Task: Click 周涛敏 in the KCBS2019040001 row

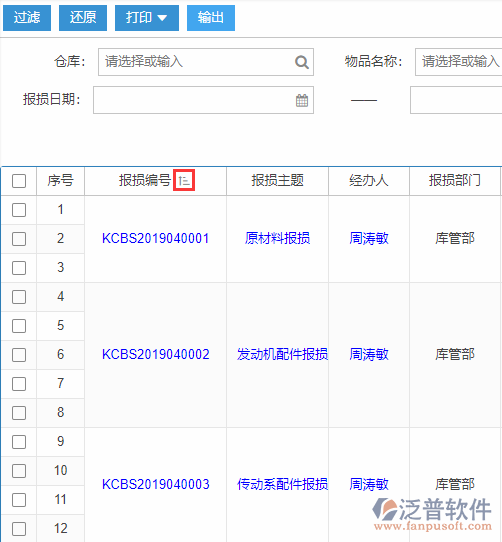Action: point(369,239)
